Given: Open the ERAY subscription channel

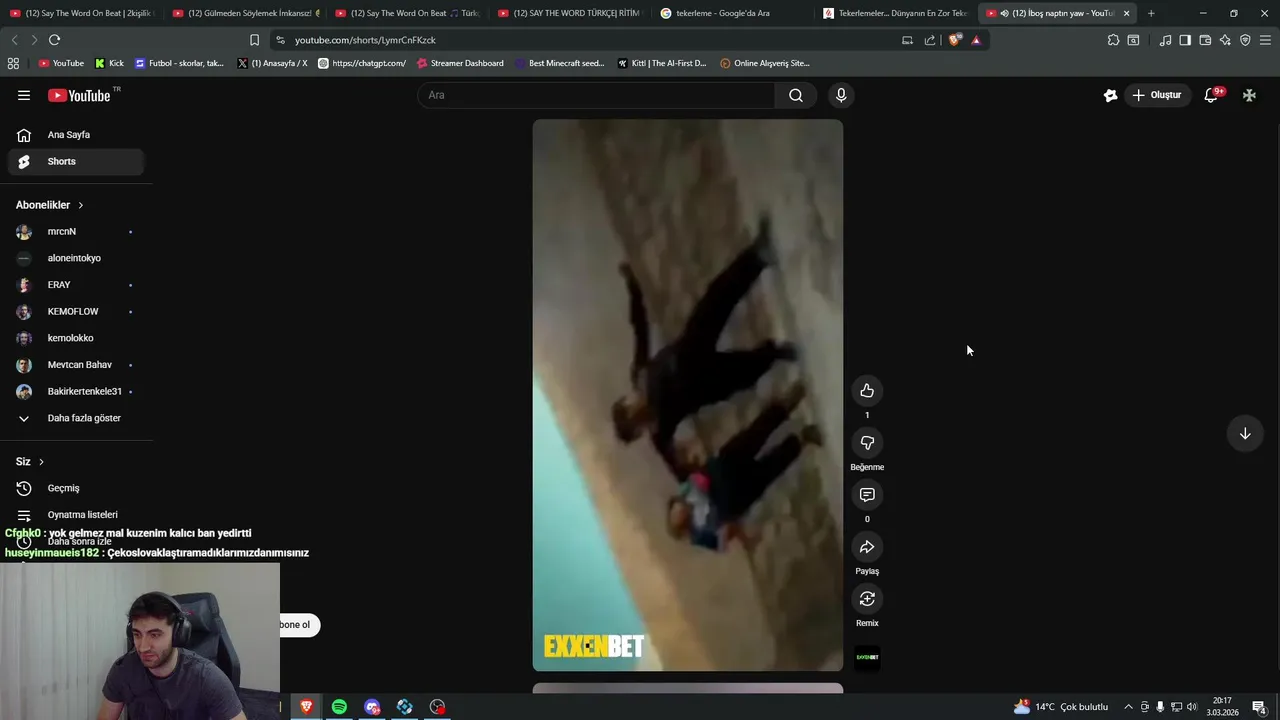Looking at the screenshot, I should pos(76,285).
